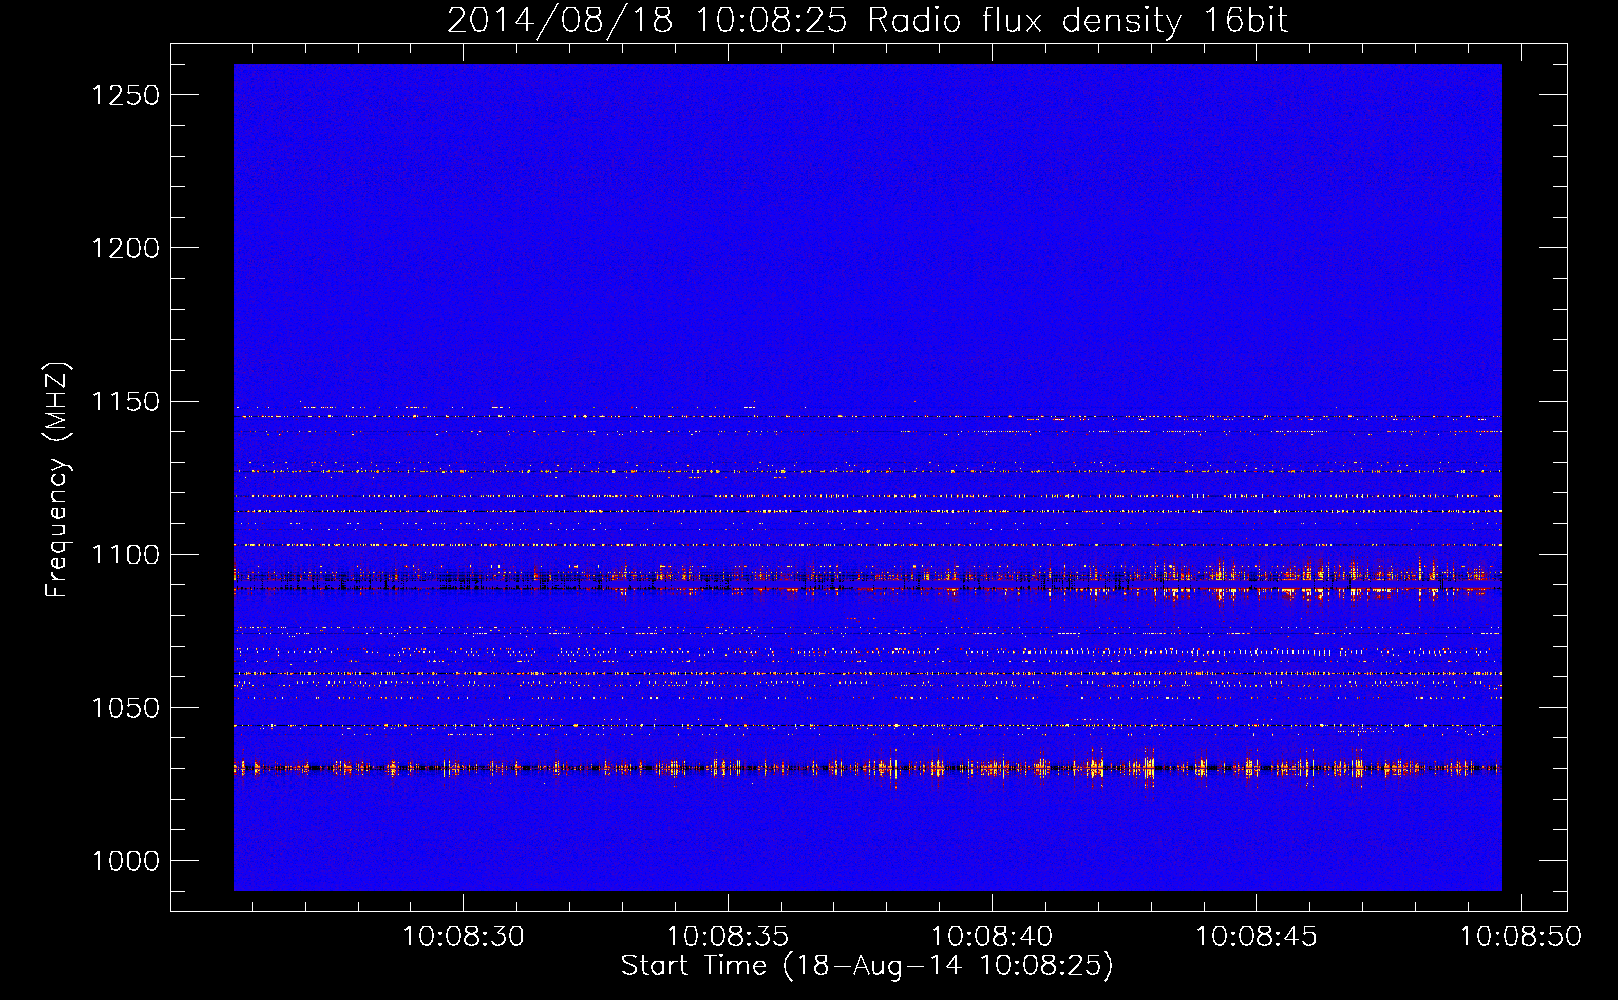1618x1000 pixels.
Task: Click the 10:08:40 time tick label
Action: click(992, 937)
